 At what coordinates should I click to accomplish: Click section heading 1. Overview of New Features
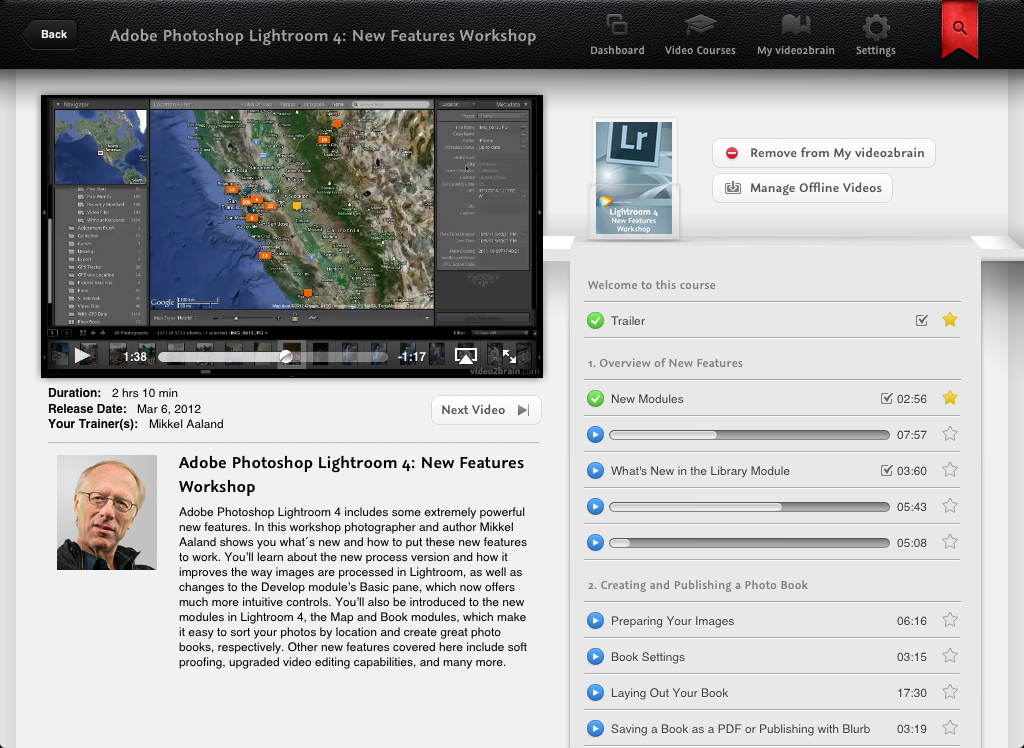click(665, 363)
